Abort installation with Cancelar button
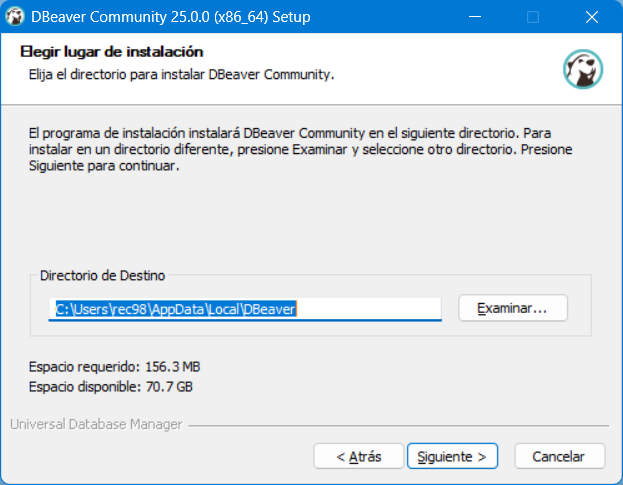The width and height of the screenshot is (623, 485). point(559,456)
